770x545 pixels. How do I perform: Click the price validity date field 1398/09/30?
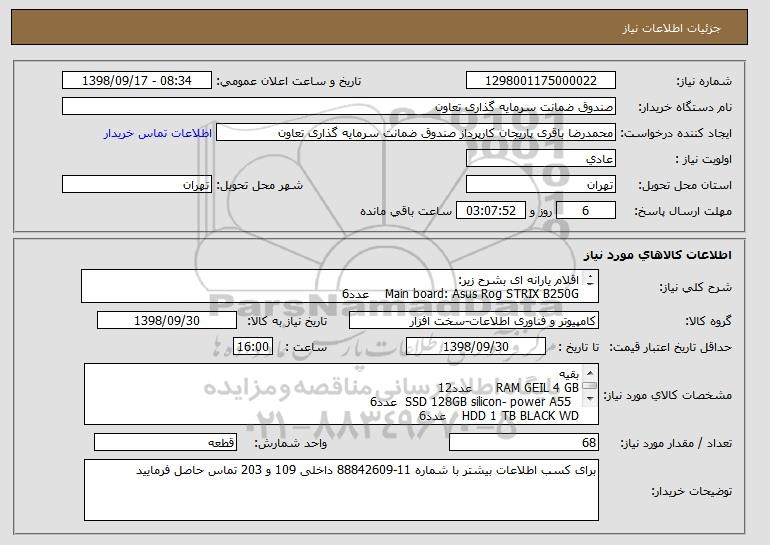click(x=476, y=347)
